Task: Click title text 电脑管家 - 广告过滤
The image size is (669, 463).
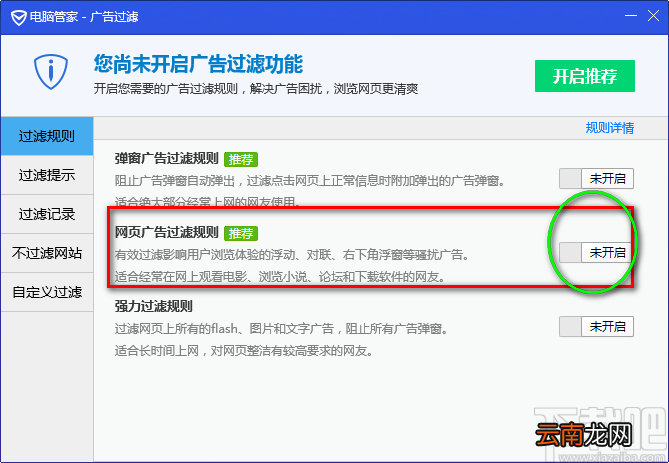Action: (84, 17)
